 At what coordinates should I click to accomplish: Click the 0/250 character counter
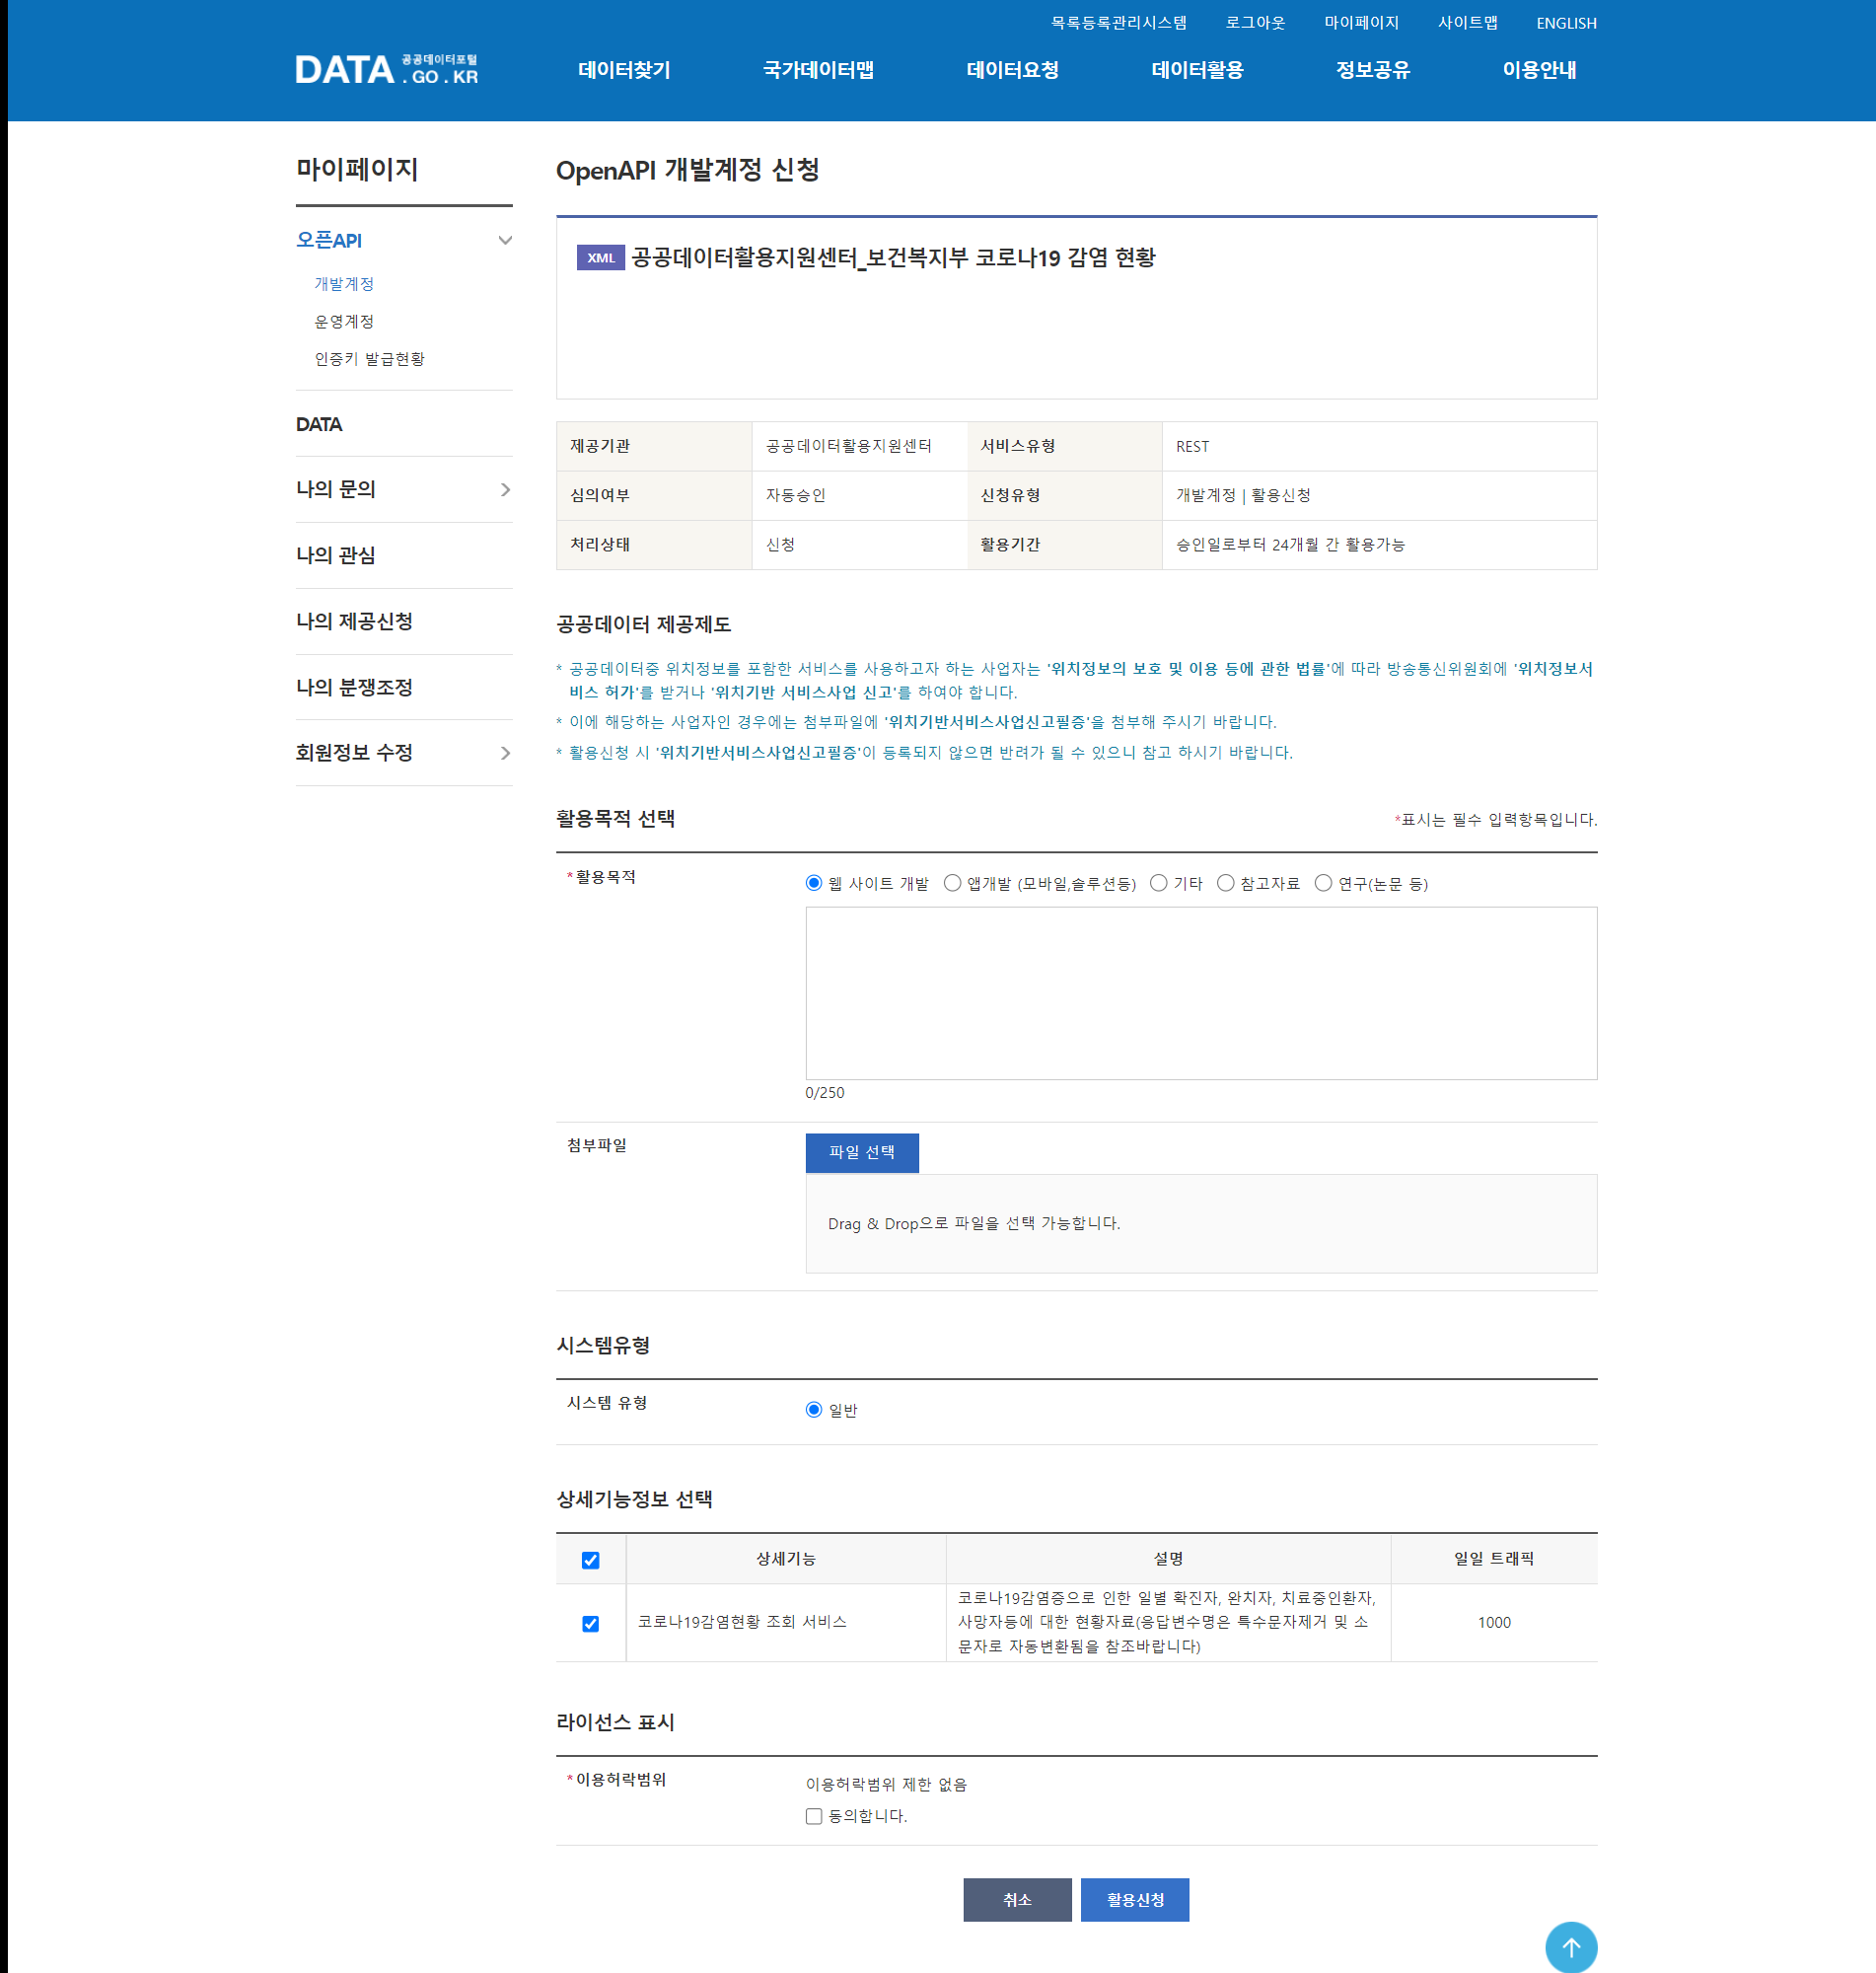click(x=824, y=1093)
